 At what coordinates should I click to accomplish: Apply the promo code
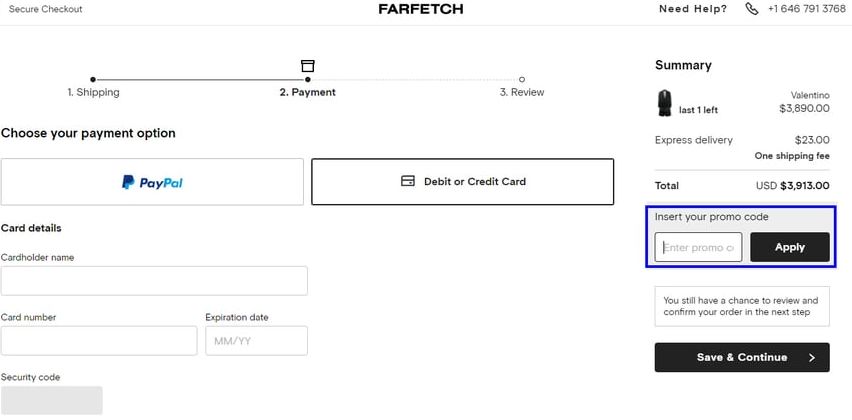(790, 247)
